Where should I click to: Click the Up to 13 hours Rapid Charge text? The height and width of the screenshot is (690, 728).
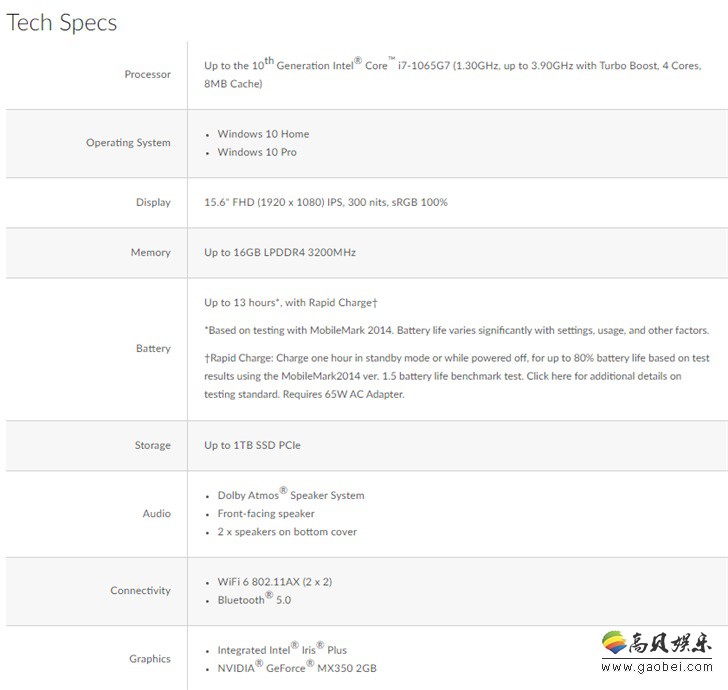click(291, 302)
